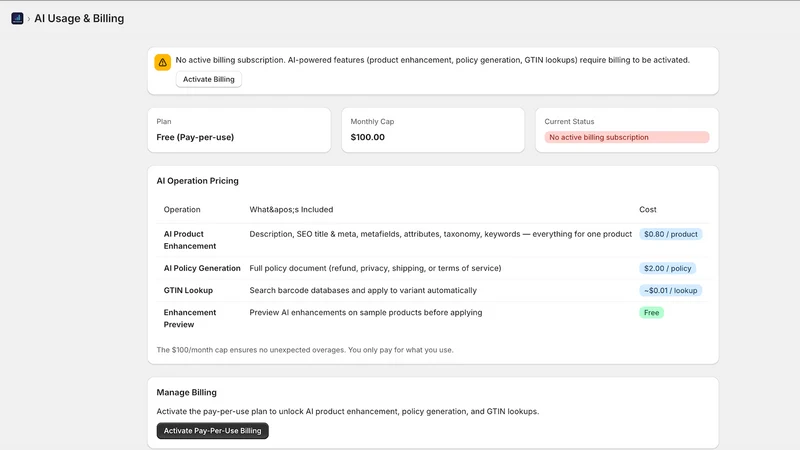The height and width of the screenshot is (450, 800).
Task: Click the No active billing subscription badge
Action: 627,137
